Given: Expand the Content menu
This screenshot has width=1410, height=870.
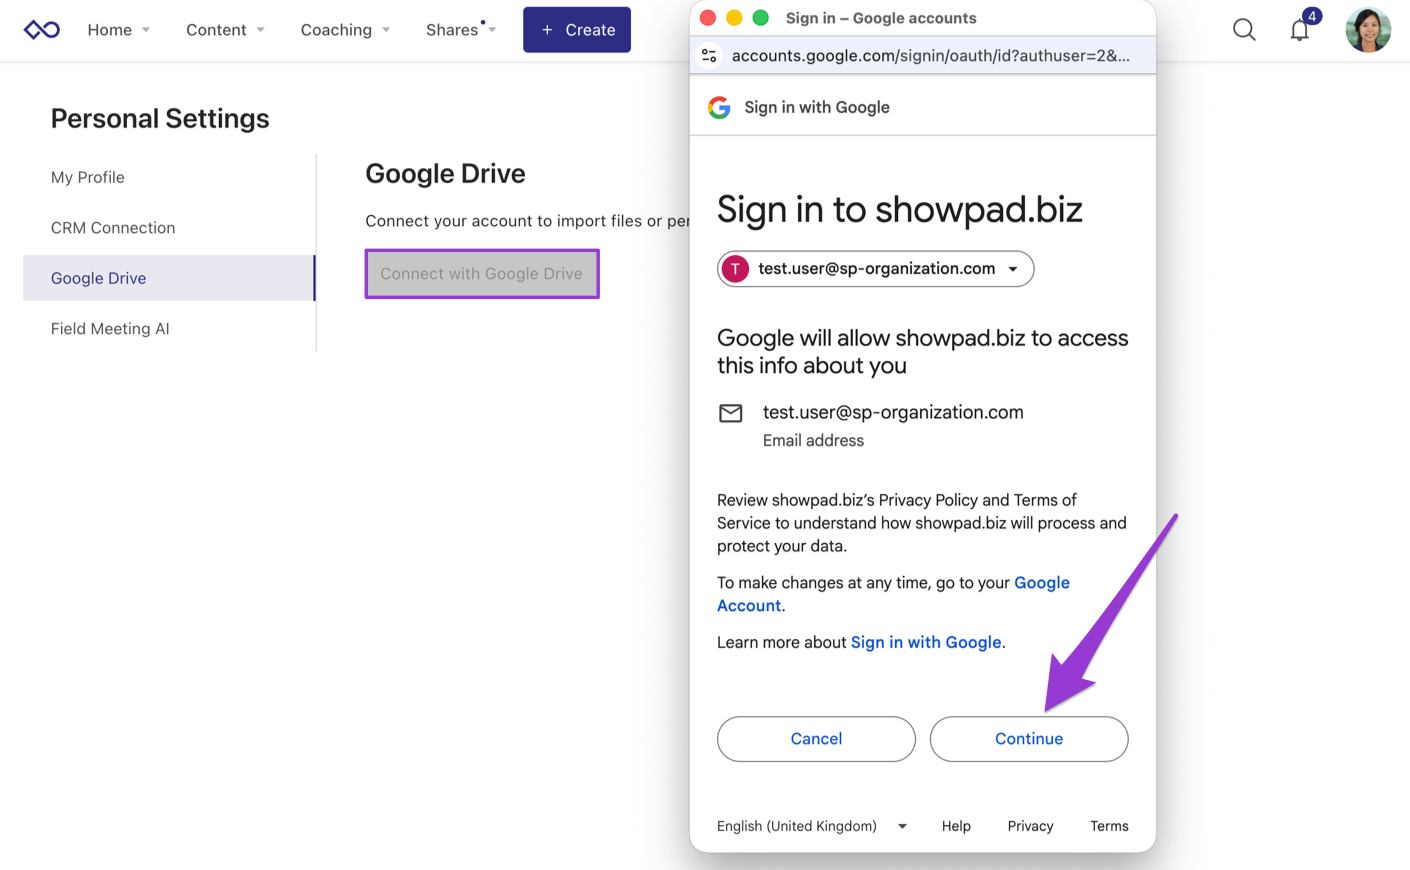Looking at the screenshot, I should (225, 30).
